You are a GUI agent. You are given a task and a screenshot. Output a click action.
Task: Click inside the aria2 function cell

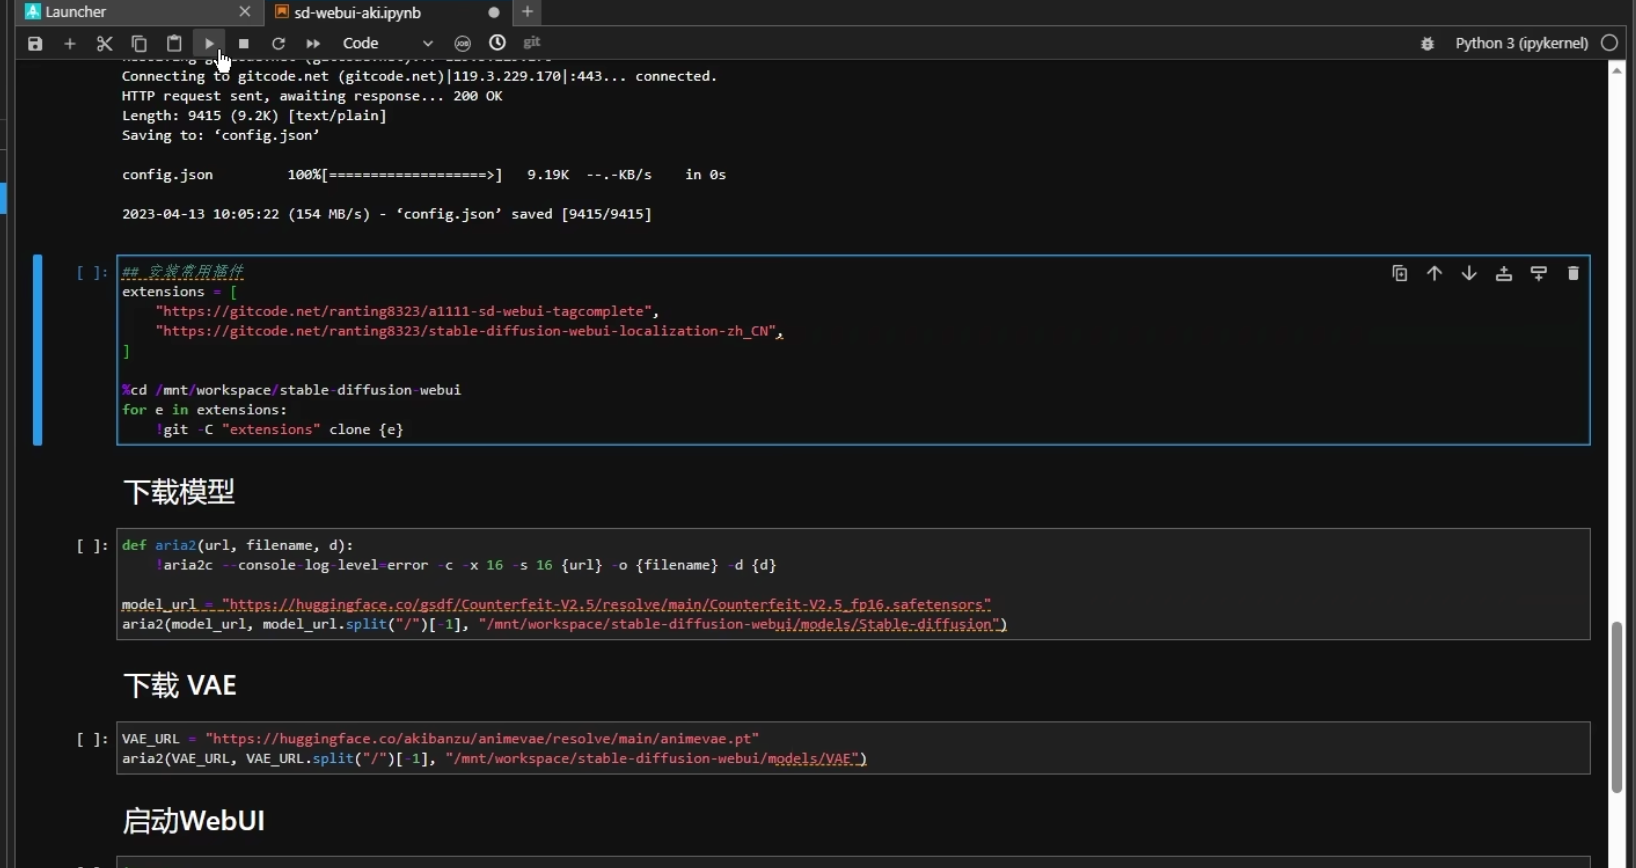pyautogui.click(x=853, y=584)
